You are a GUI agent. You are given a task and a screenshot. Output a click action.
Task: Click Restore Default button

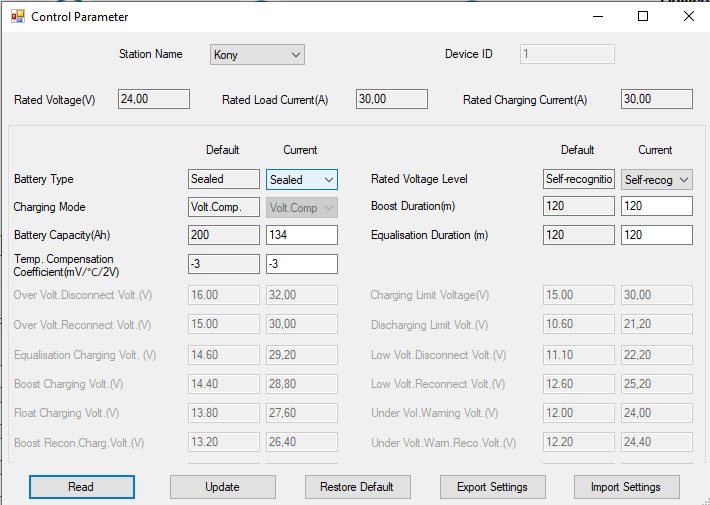tap(357, 487)
